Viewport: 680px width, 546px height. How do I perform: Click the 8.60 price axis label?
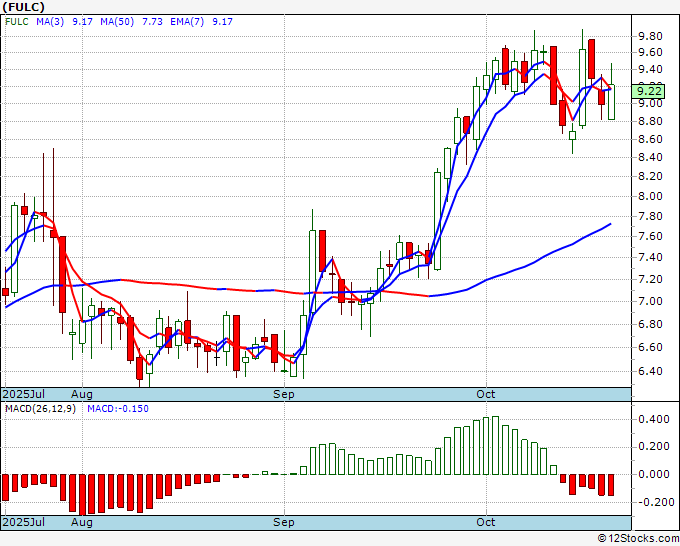tap(650, 139)
